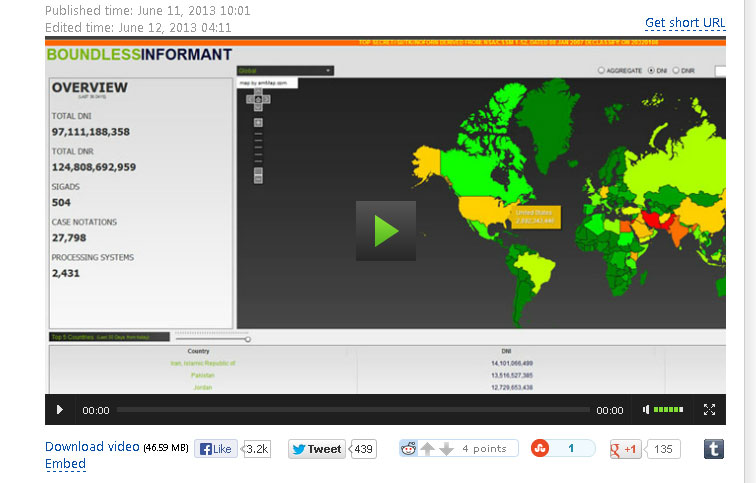
Task: Click the 4 points Reddit score
Action: (484, 449)
